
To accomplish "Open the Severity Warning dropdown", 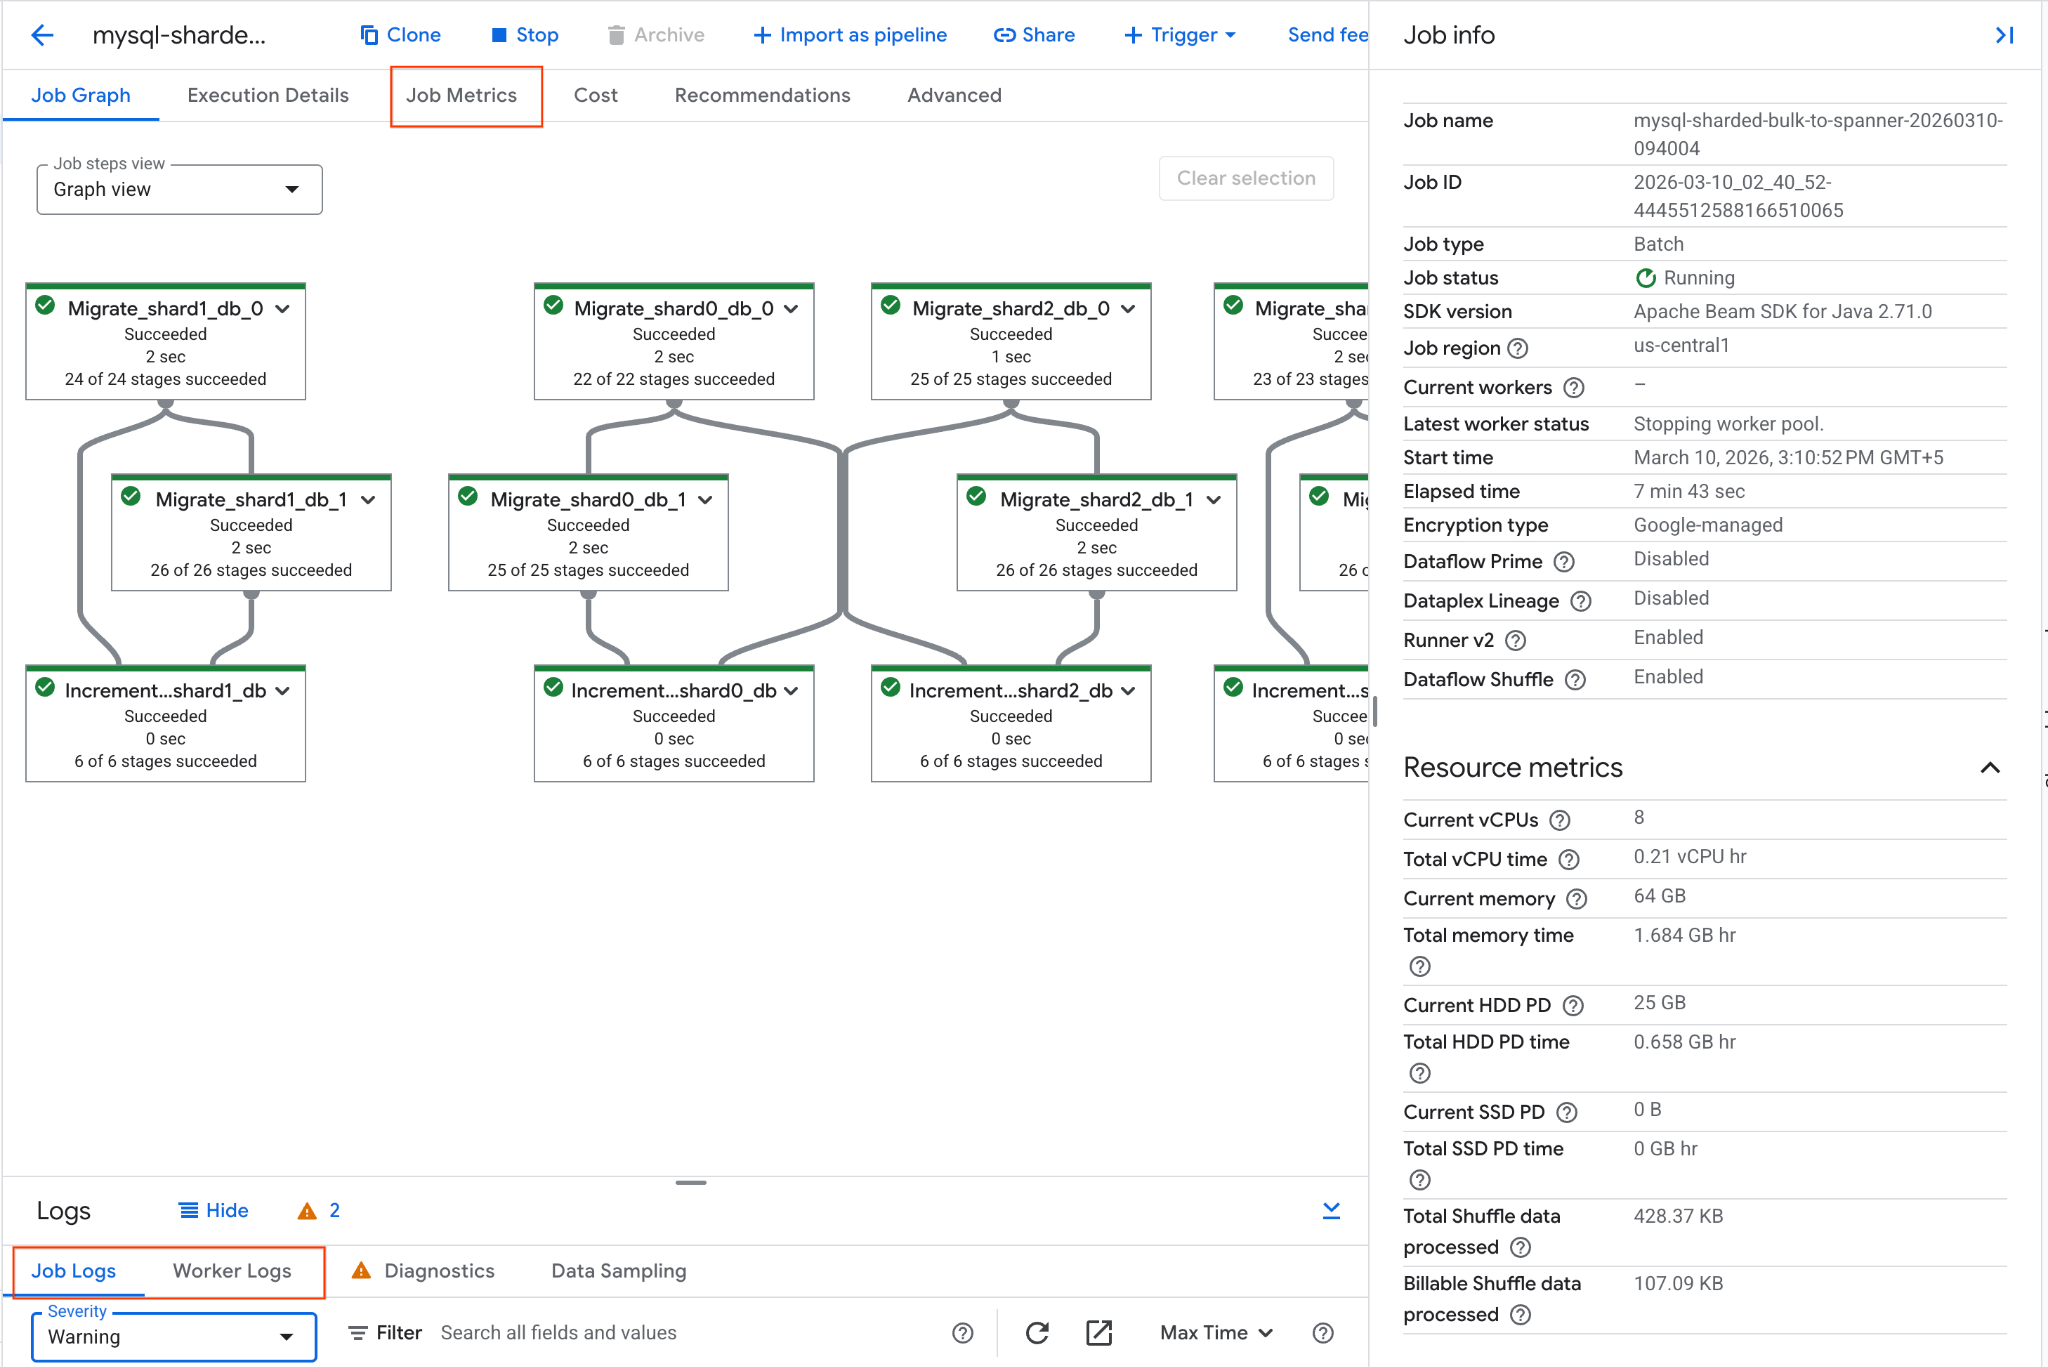I will (173, 1337).
